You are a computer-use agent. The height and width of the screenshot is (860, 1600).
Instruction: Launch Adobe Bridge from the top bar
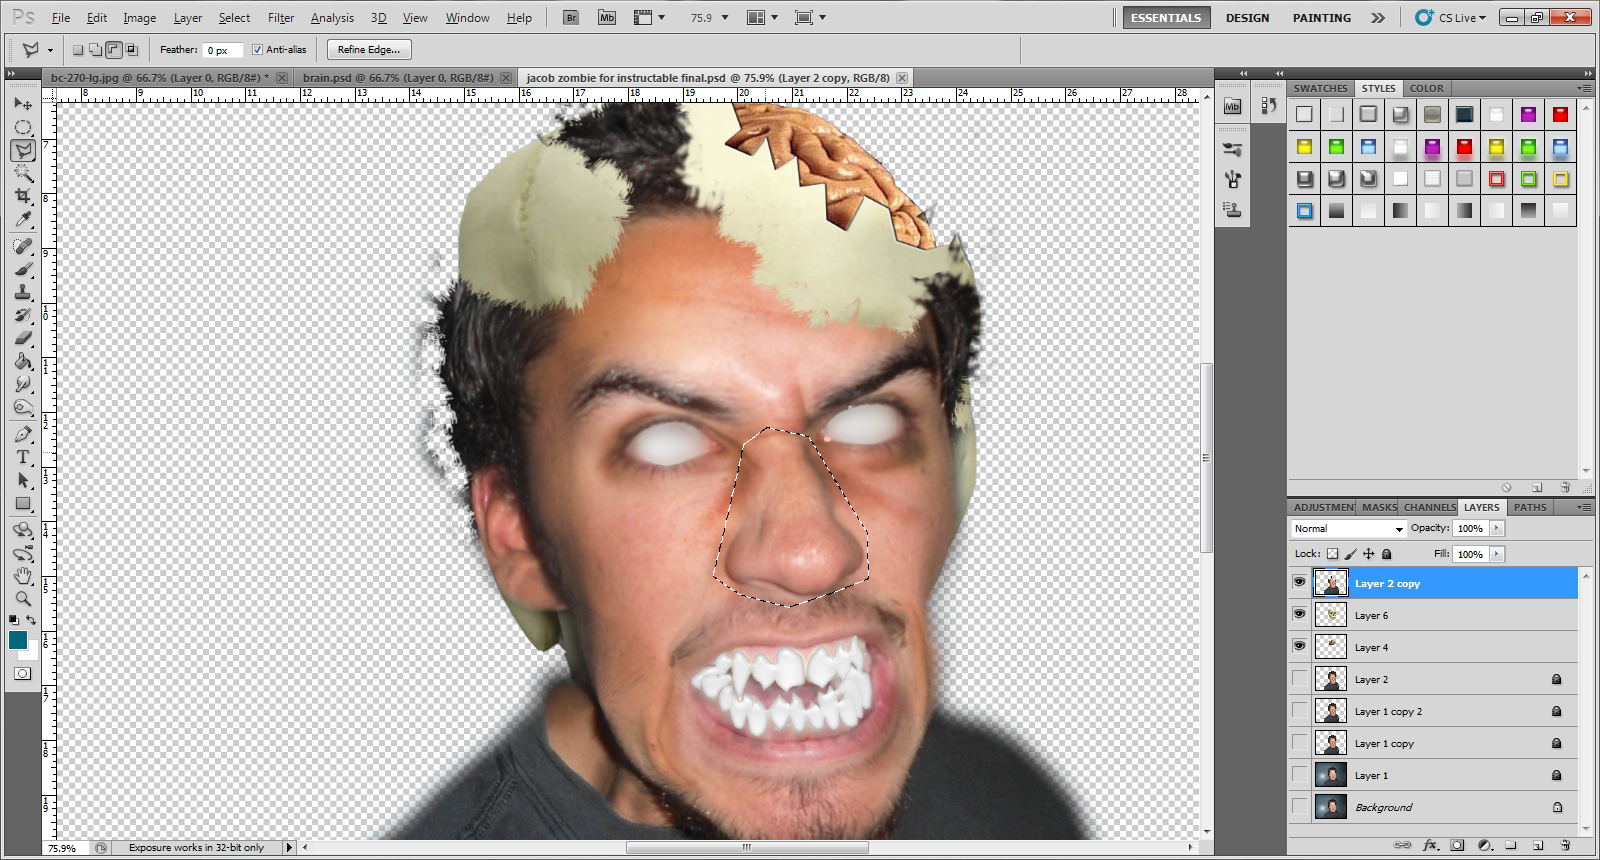pos(571,18)
